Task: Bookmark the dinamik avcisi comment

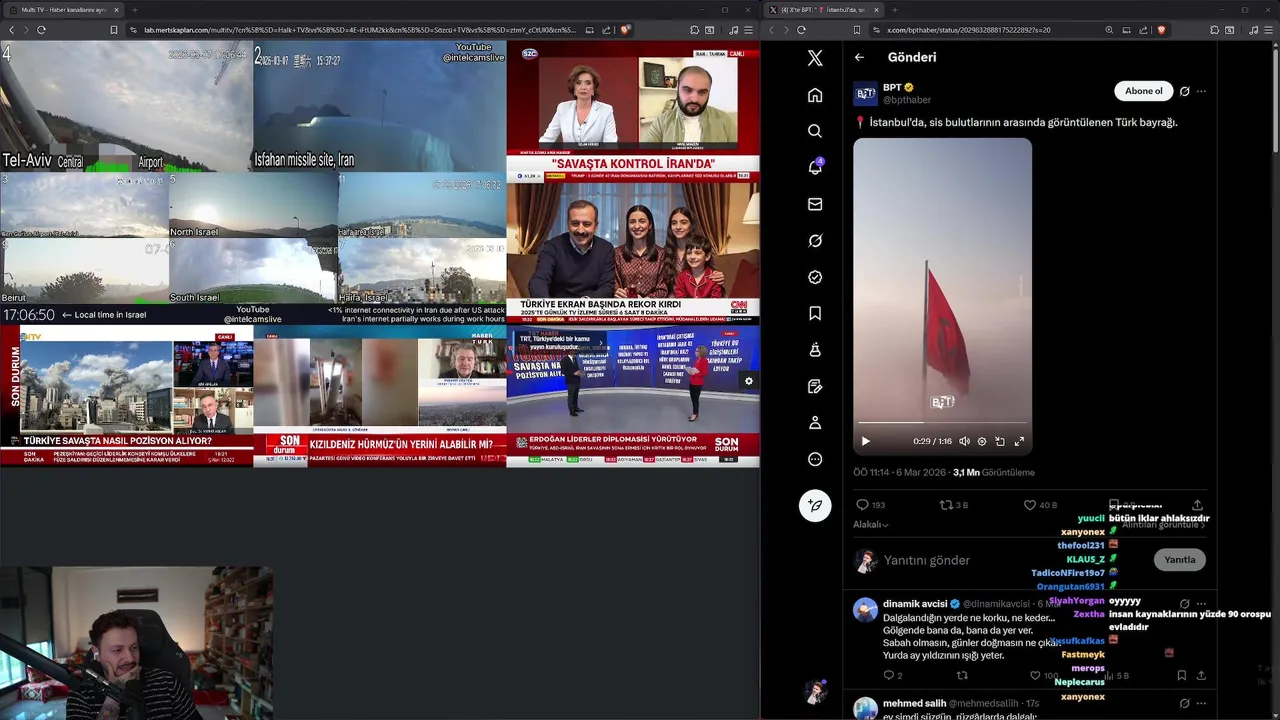Action: pyautogui.click(x=1181, y=676)
